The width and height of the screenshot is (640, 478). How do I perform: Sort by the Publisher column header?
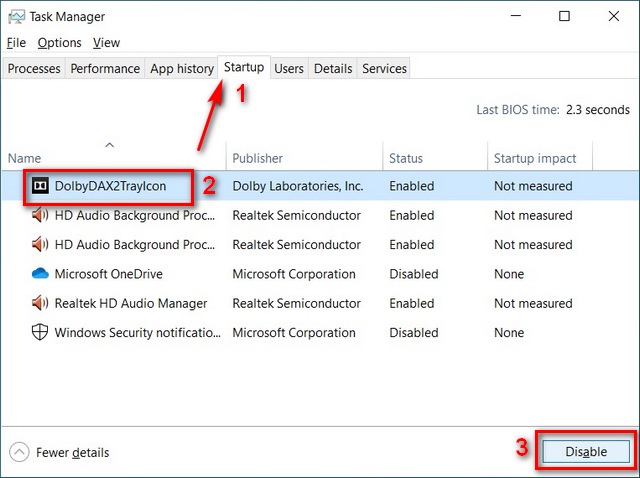pos(258,158)
